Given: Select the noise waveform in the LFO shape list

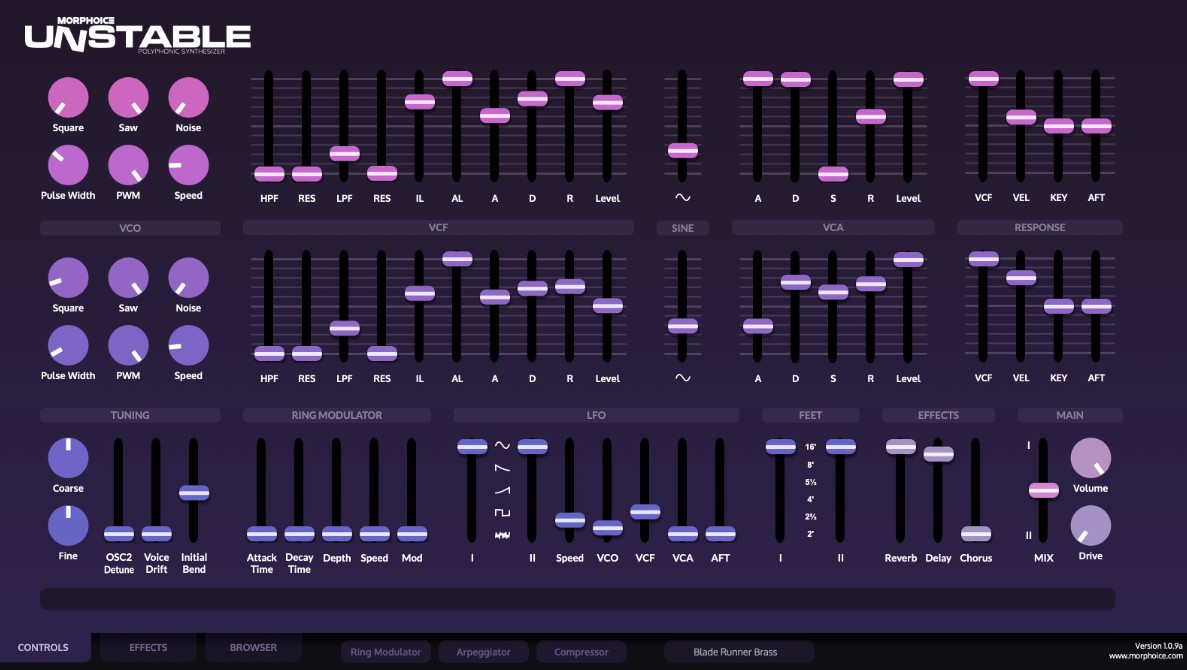Looking at the screenshot, I should [x=502, y=535].
